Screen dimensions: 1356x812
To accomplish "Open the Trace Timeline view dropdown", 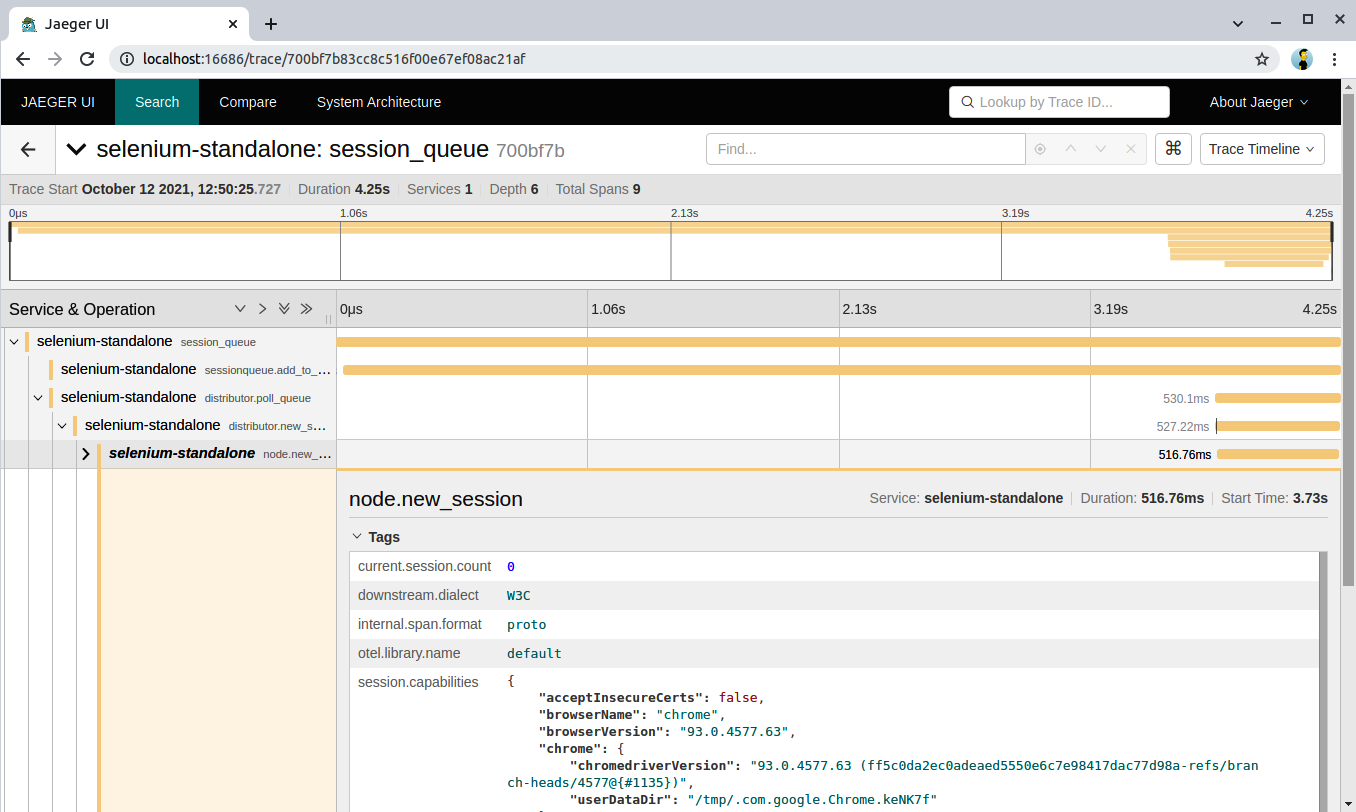I will pyautogui.click(x=1261, y=149).
